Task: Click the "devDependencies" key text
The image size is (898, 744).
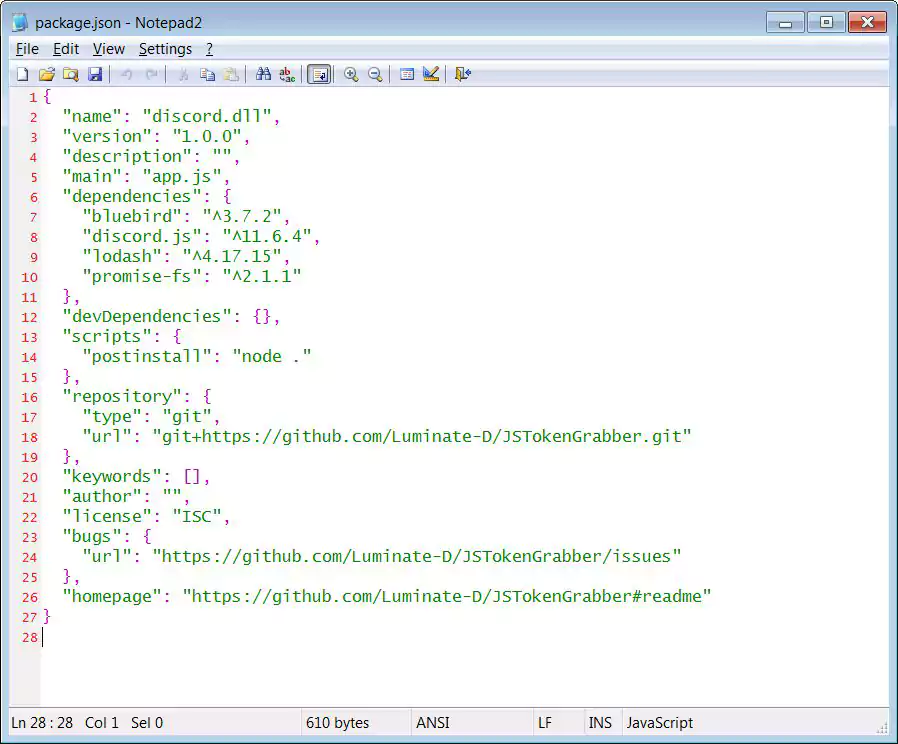Action: click(147, 316)
